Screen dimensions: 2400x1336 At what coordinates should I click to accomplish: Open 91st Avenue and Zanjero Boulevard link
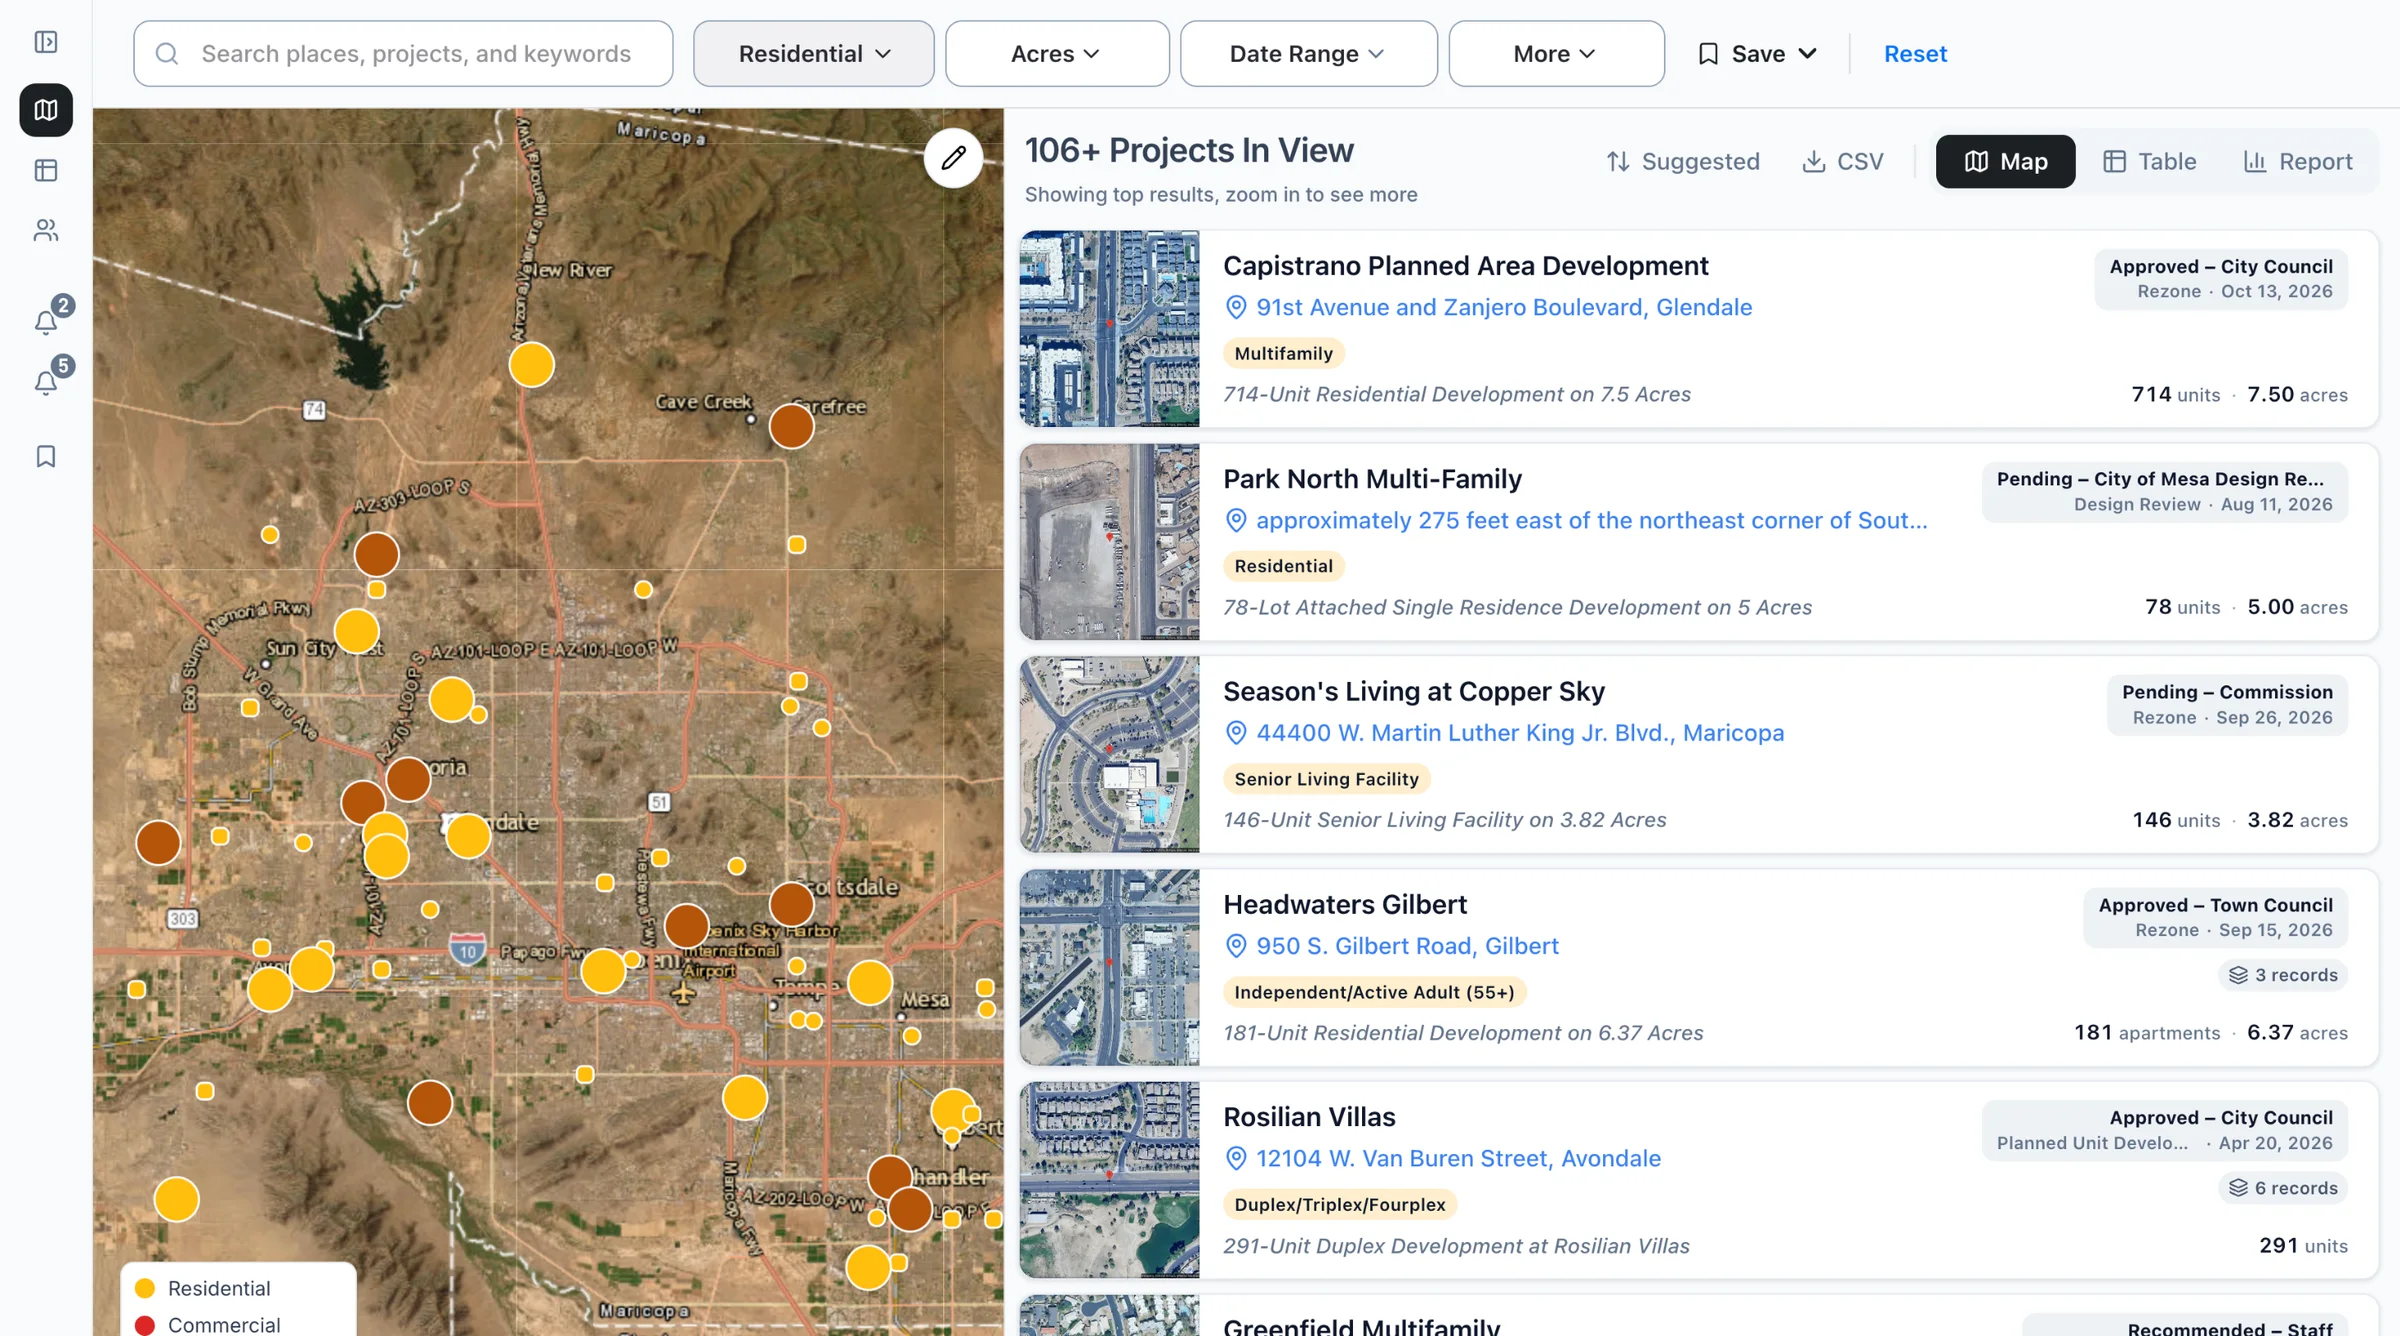click(1504, 308)
